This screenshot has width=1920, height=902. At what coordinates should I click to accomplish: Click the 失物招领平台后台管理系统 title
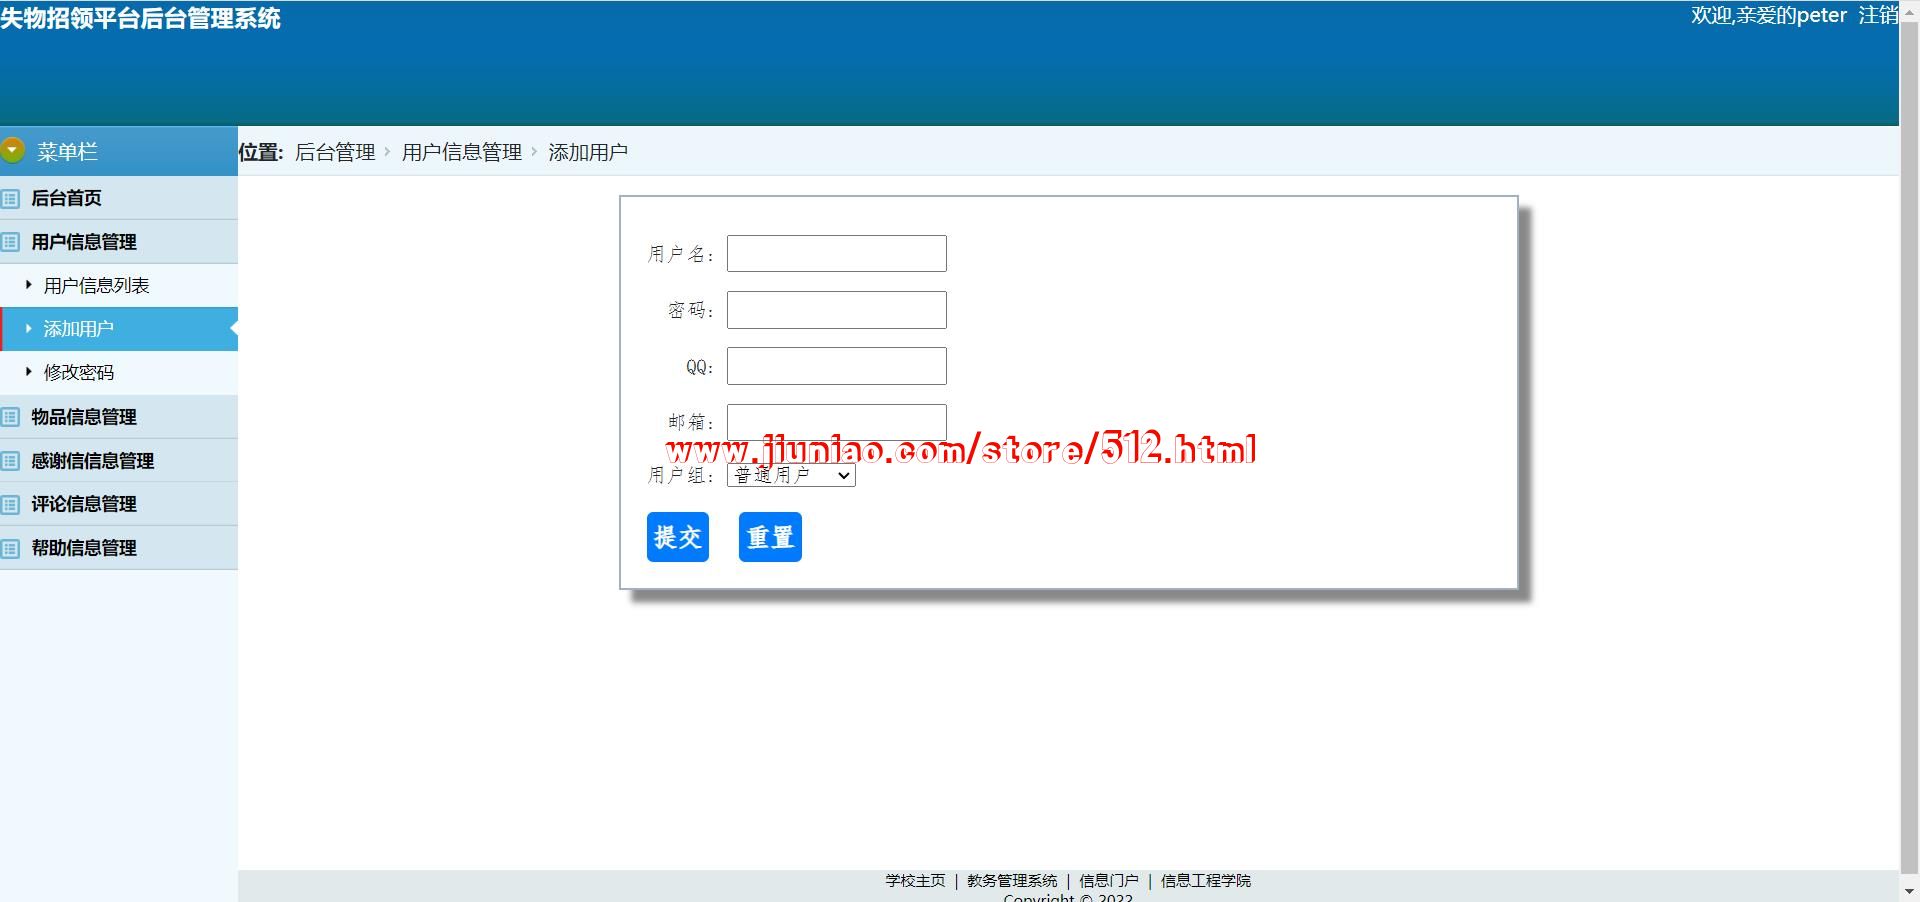point(140,19)
